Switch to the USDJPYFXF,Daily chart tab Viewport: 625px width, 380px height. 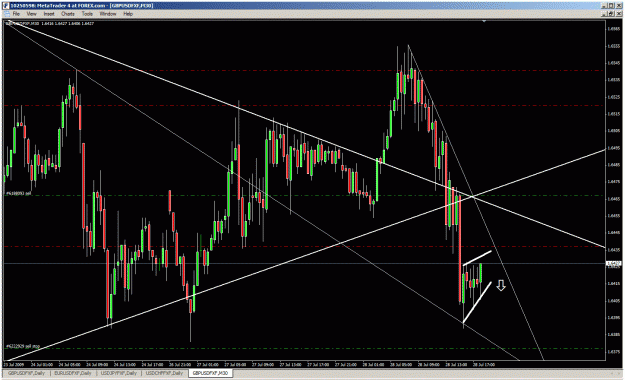click(118, 374)
